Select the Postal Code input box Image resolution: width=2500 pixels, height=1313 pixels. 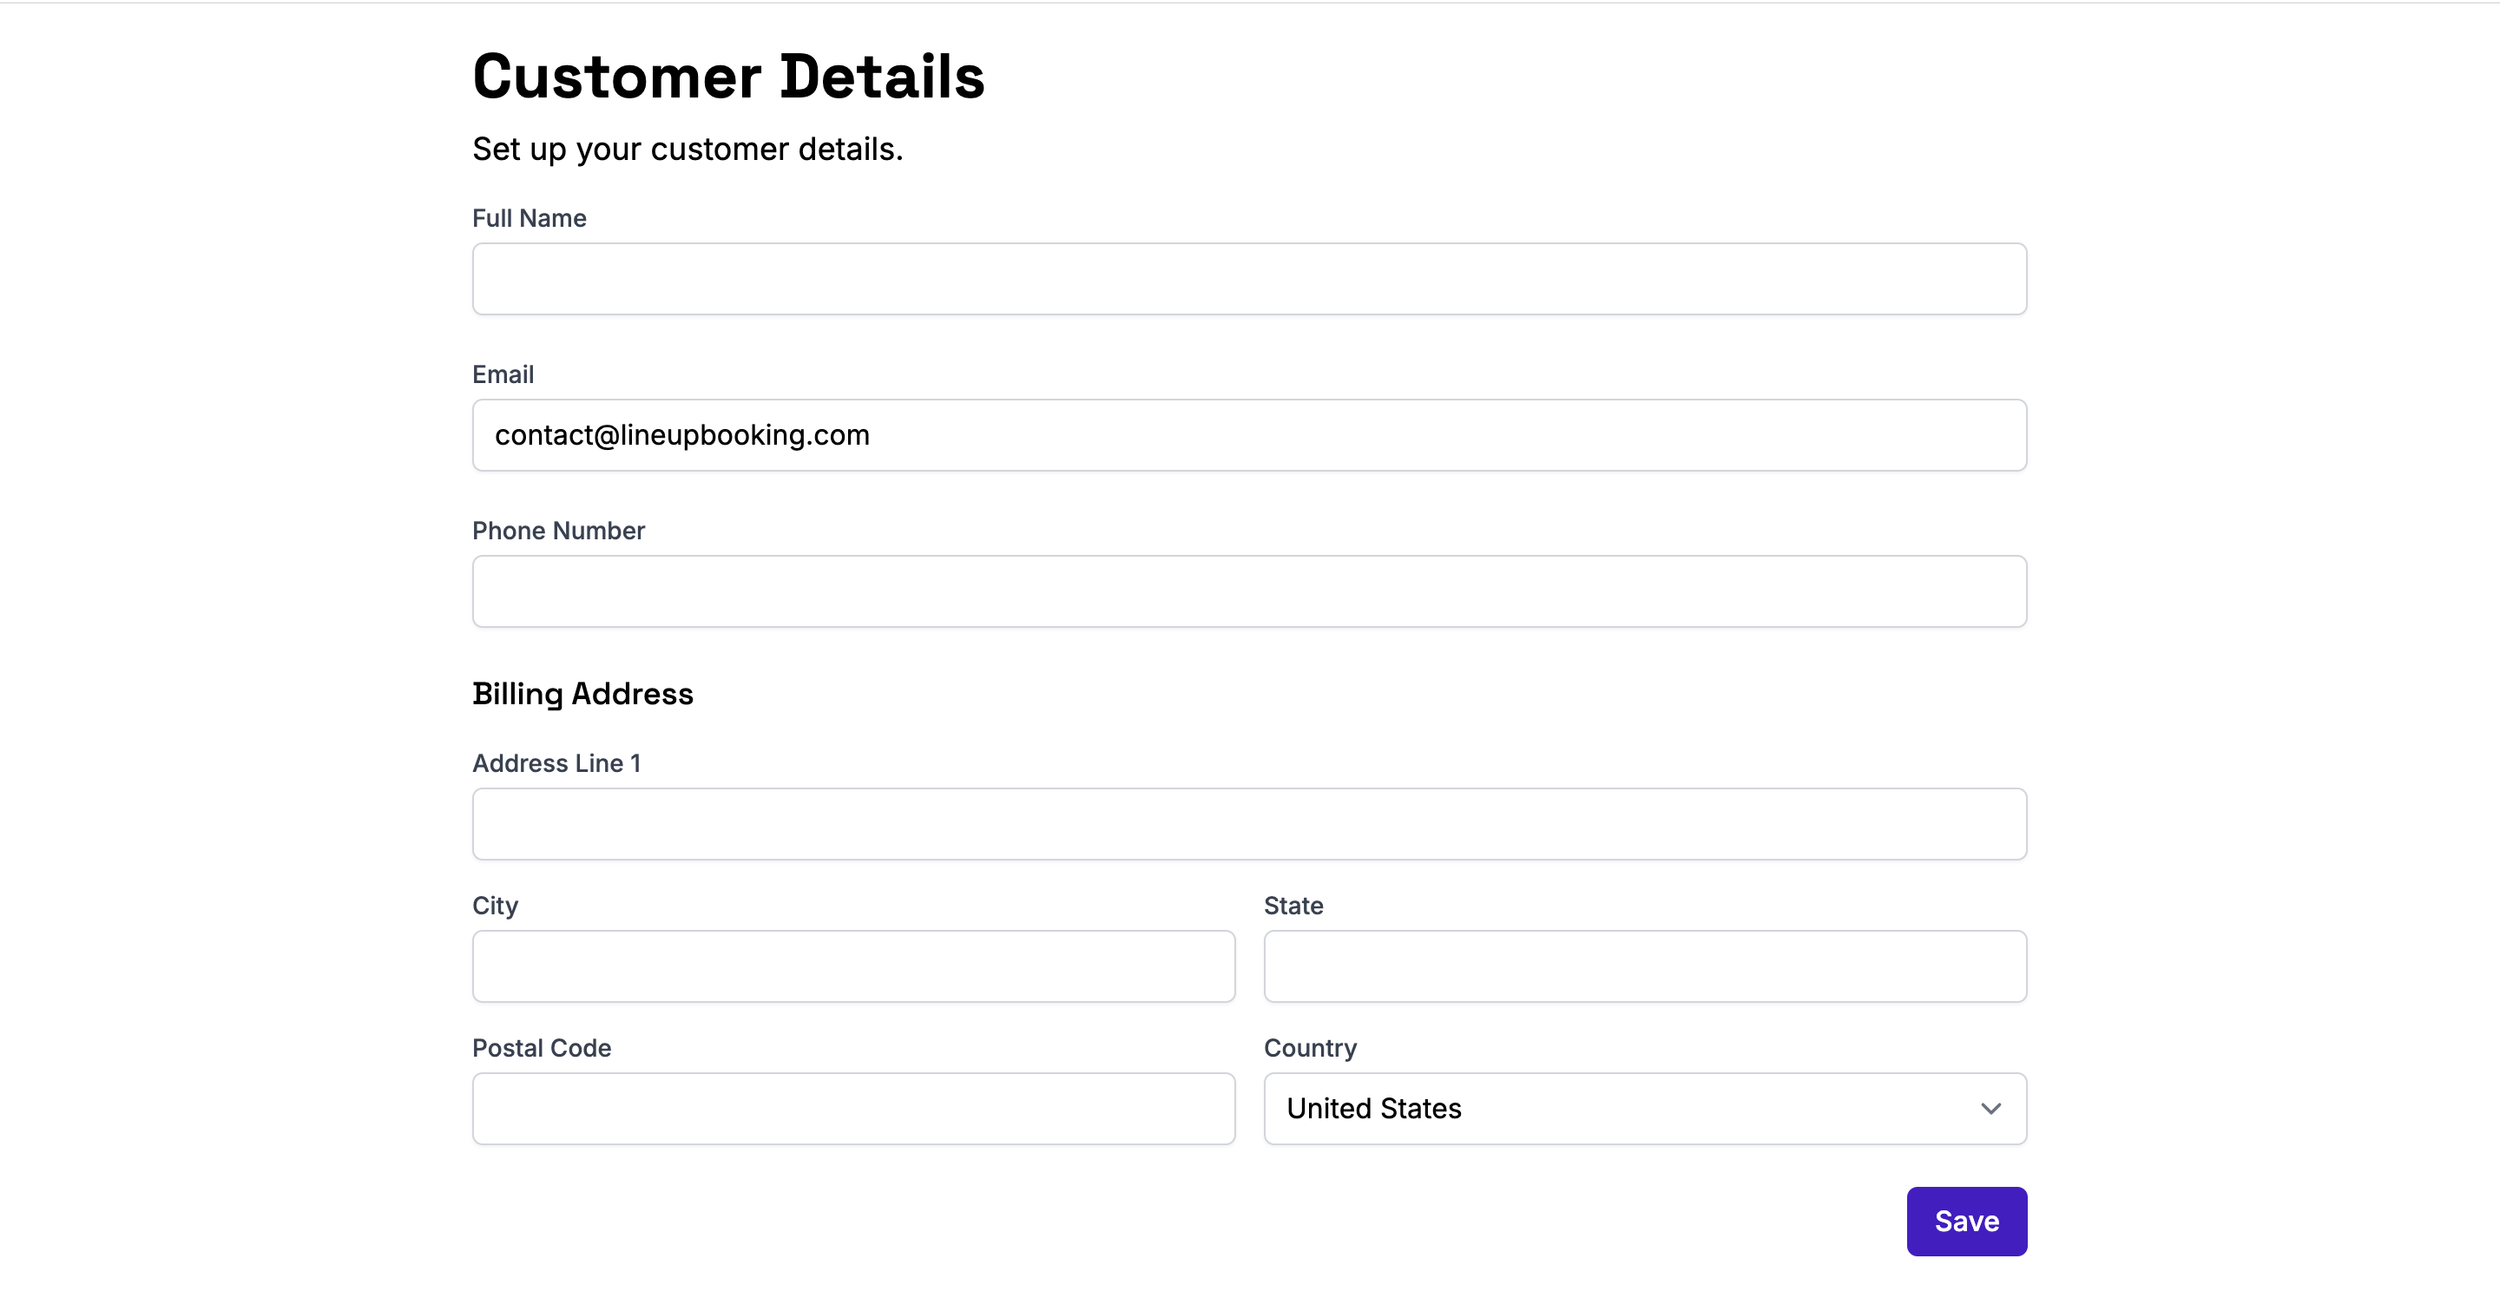coord(853,1108)
